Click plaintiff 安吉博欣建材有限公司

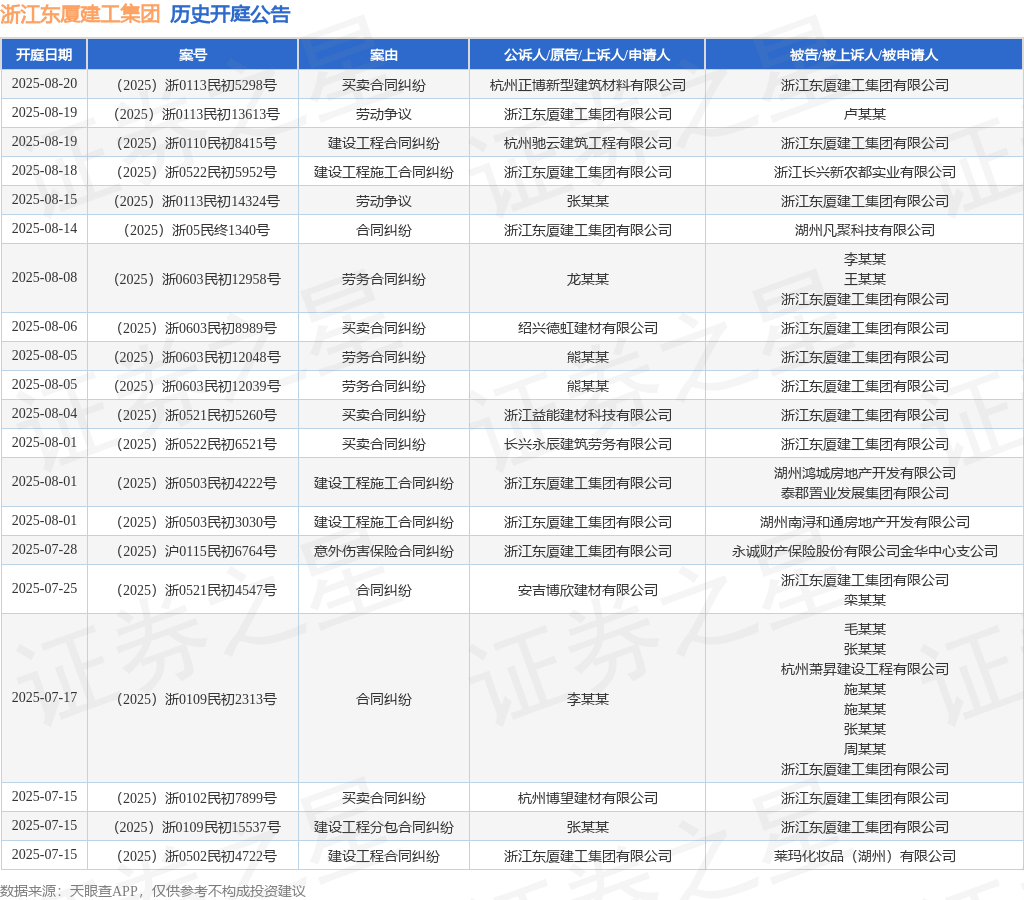pos(588,590)
